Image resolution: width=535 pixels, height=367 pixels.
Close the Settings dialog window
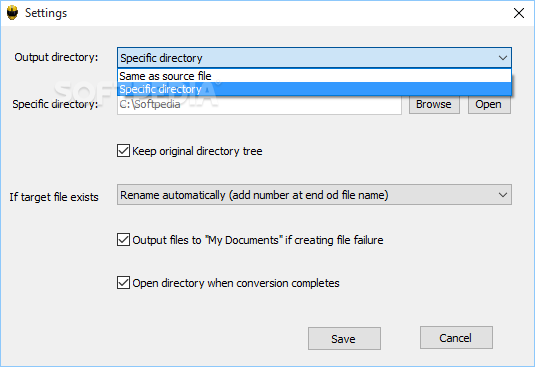519,13
